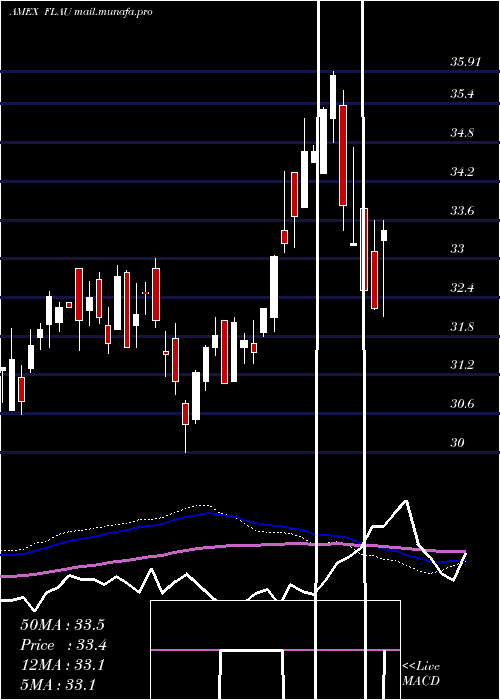
Task: Select the tallest red candle near 35.4
Action: point(343,155)
